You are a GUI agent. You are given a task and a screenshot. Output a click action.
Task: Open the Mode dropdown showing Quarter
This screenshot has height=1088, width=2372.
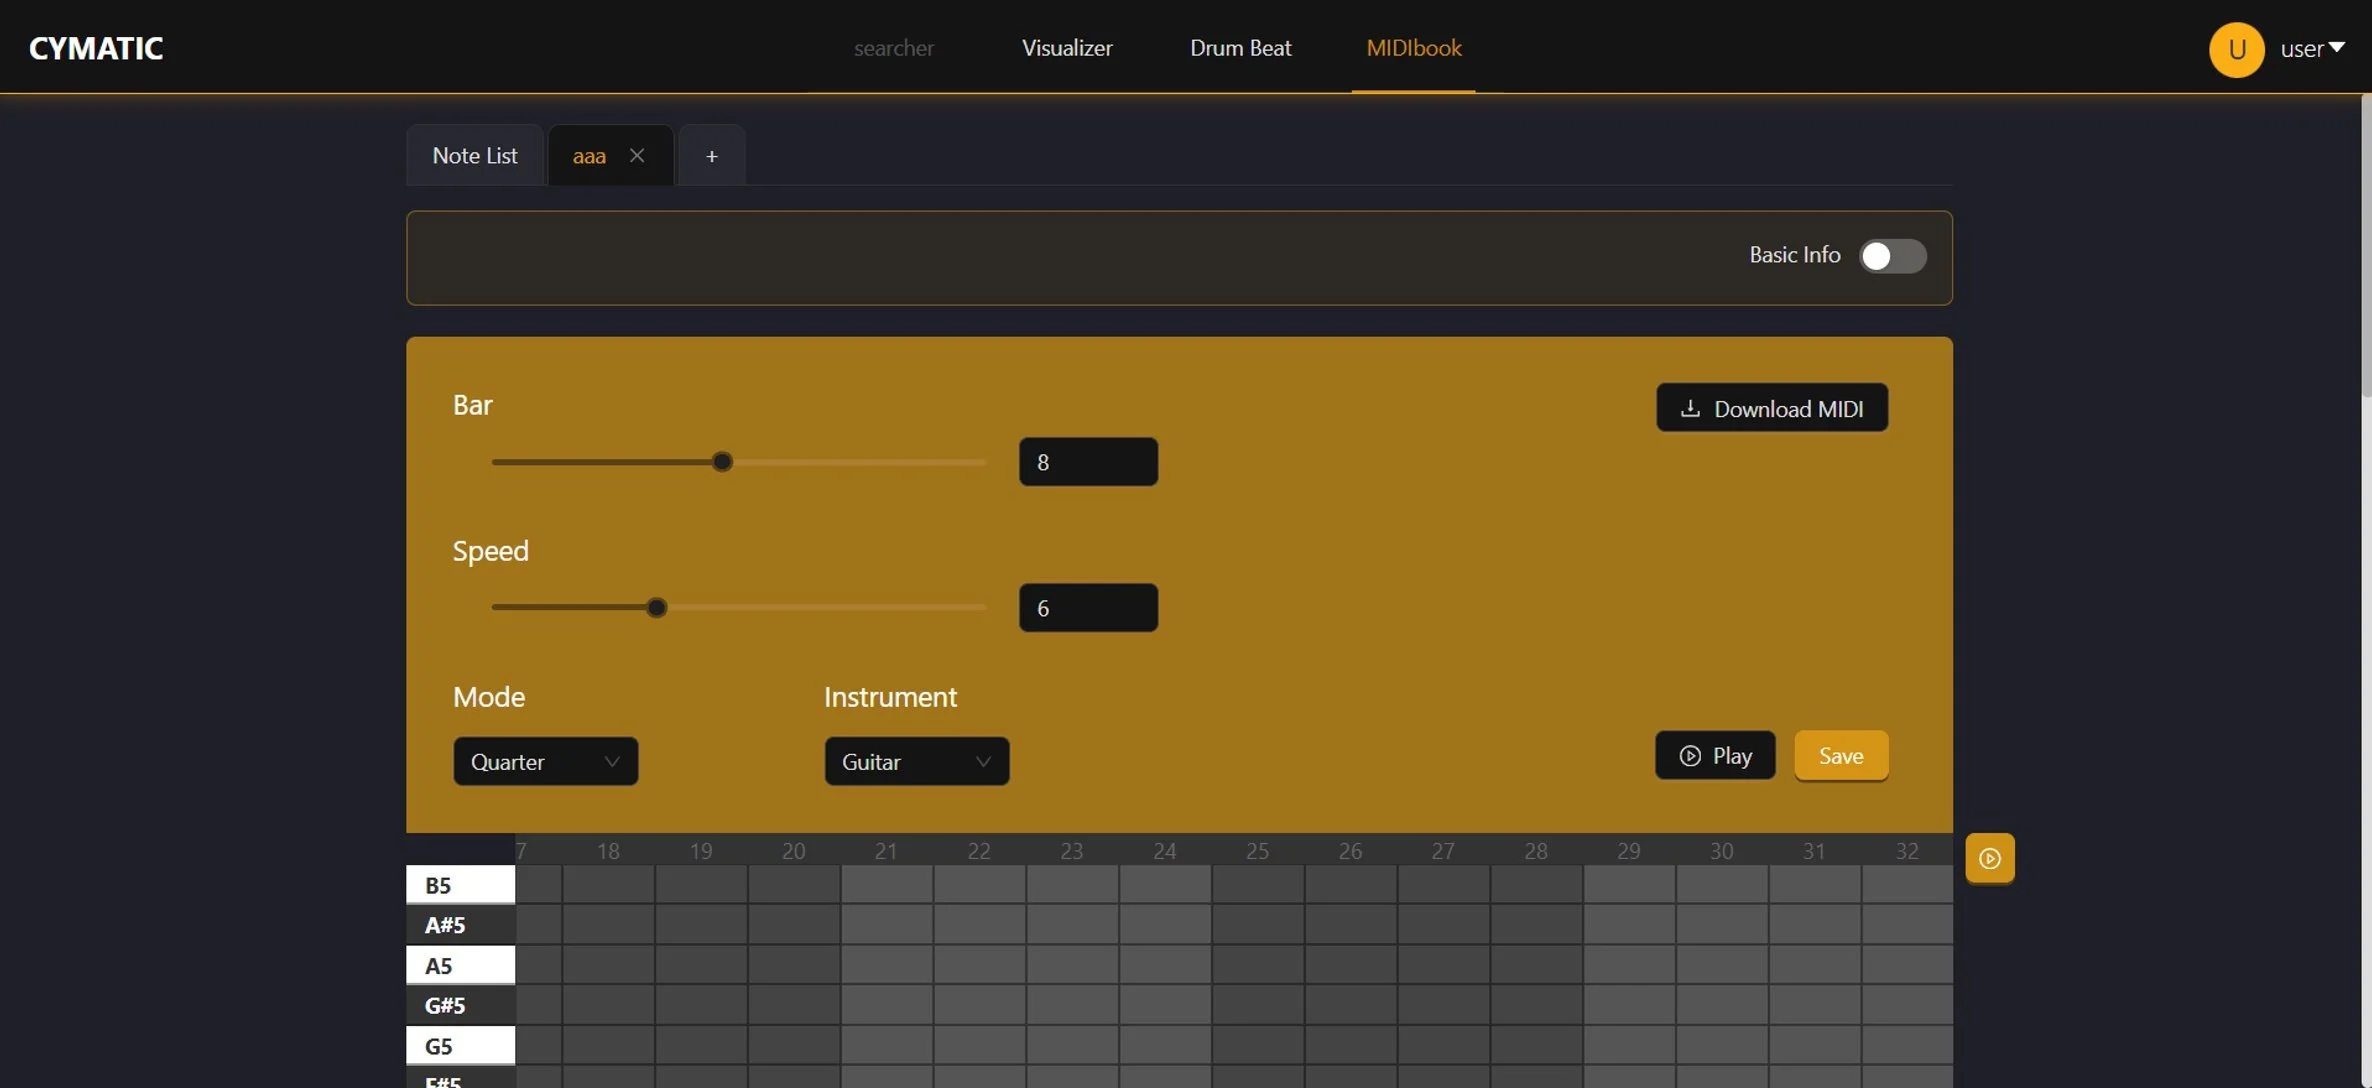click(545, 761)
